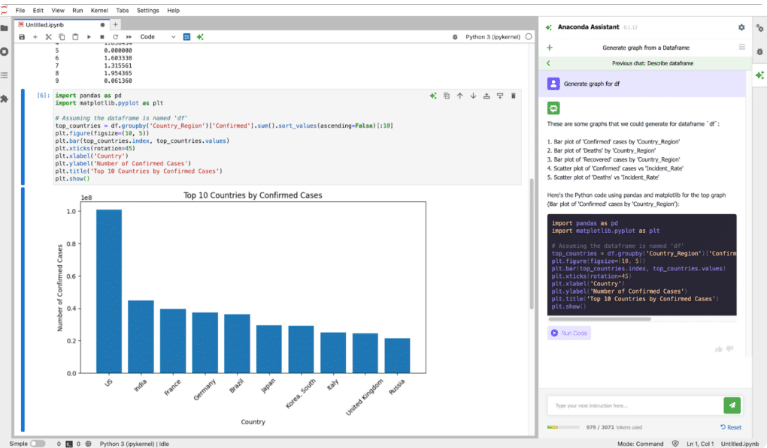This screenshot has width=767, height=448.
Task: Click the Python 3 (ipykernel) | Idle status
Action: click(x=134, y=444)
